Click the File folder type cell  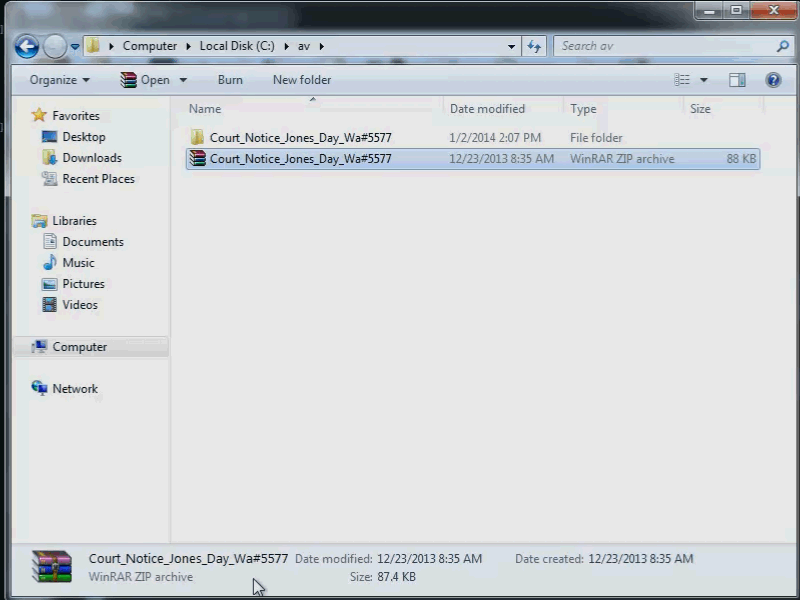596,138
